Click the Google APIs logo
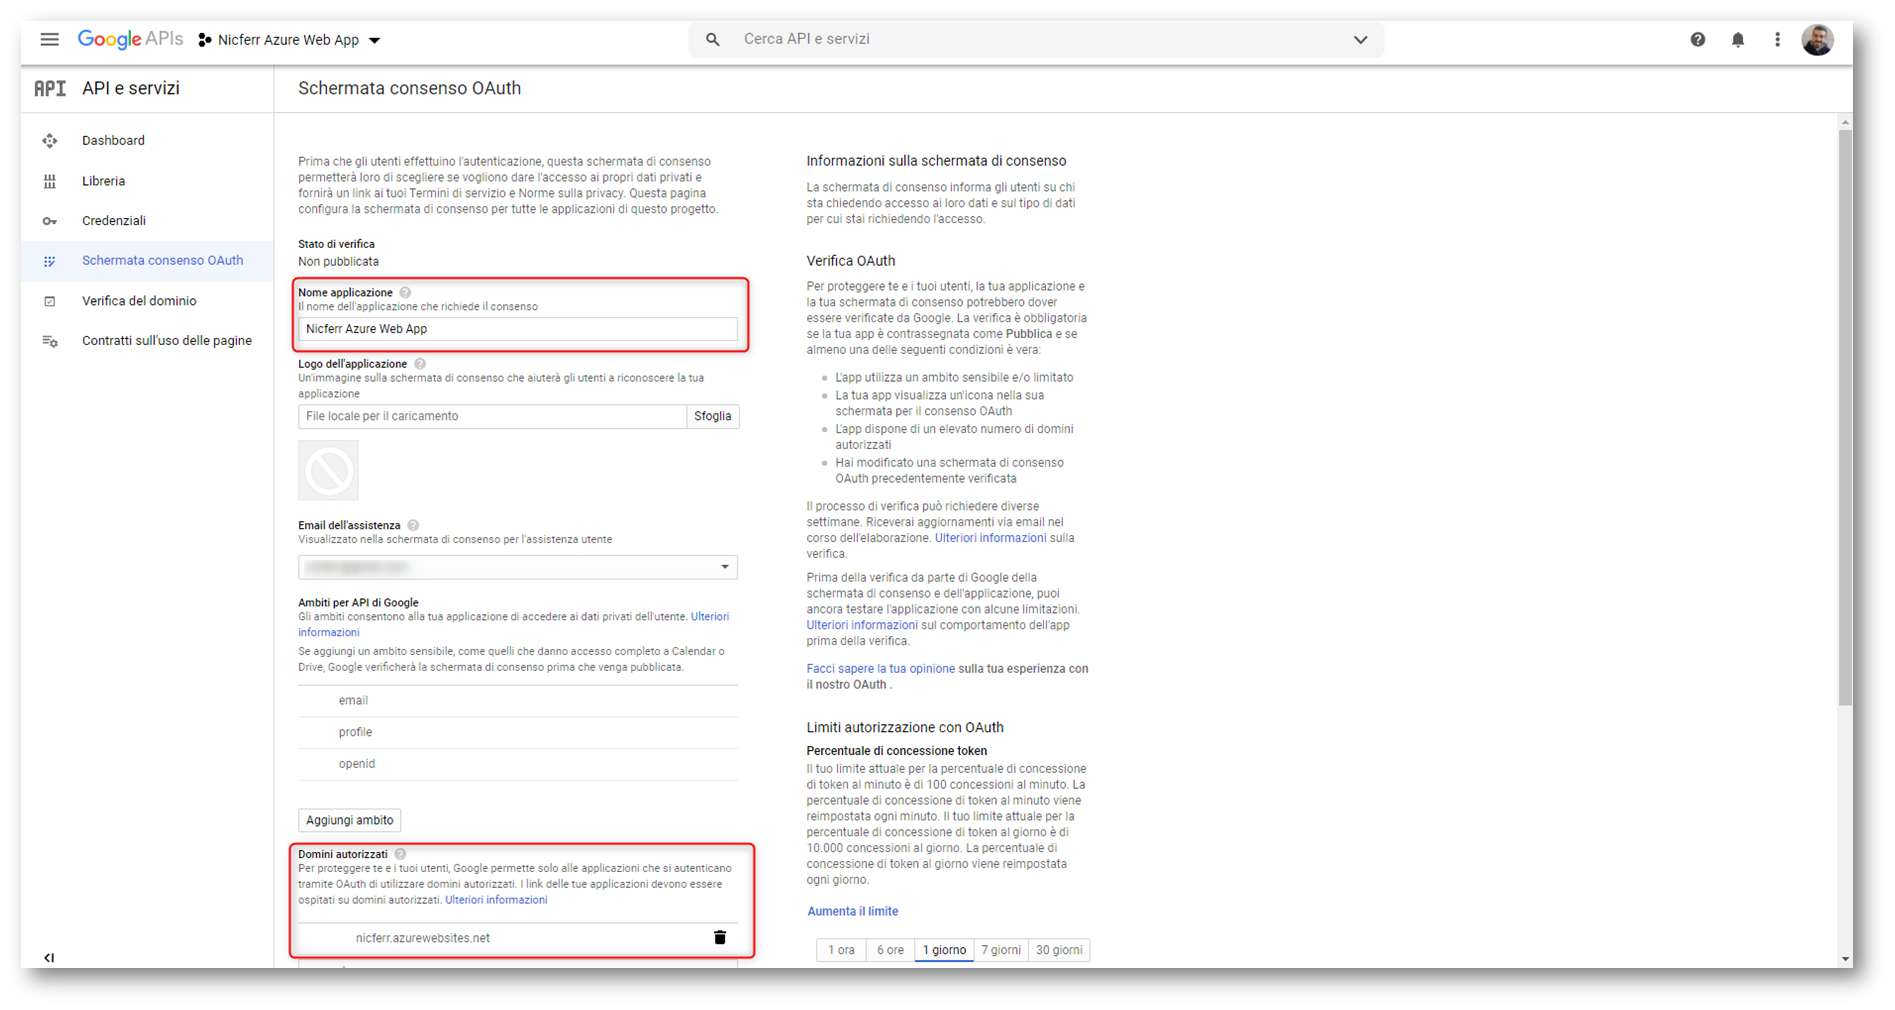Screen dimensions: 1895x1010 pyautogui.click(x=130, y=39)
